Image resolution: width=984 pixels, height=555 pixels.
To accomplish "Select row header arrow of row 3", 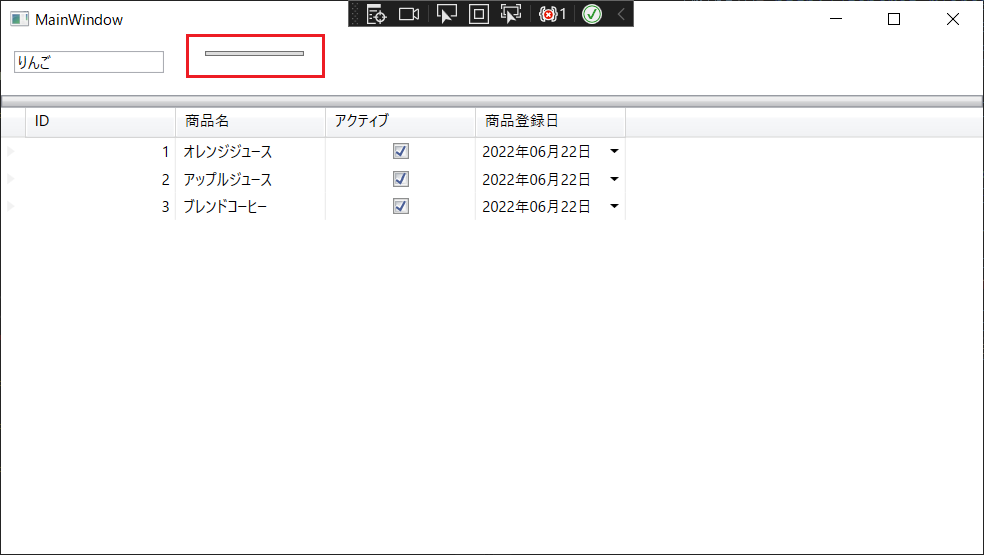I will click(x=13, y=206).
